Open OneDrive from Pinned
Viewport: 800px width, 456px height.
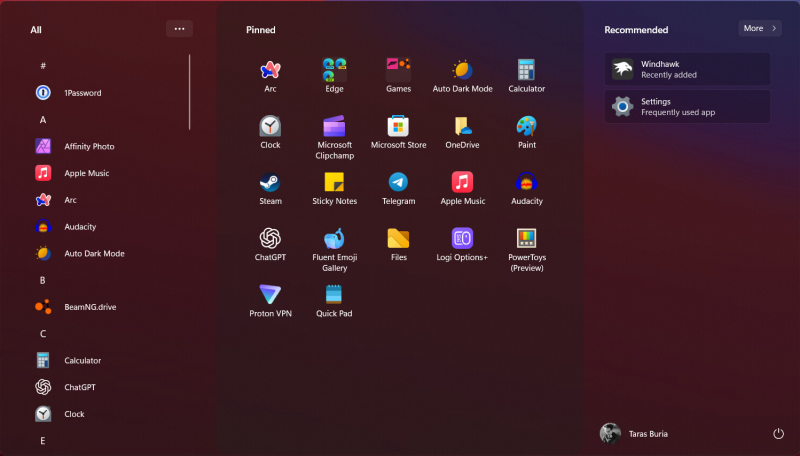[x=462, y=132]
